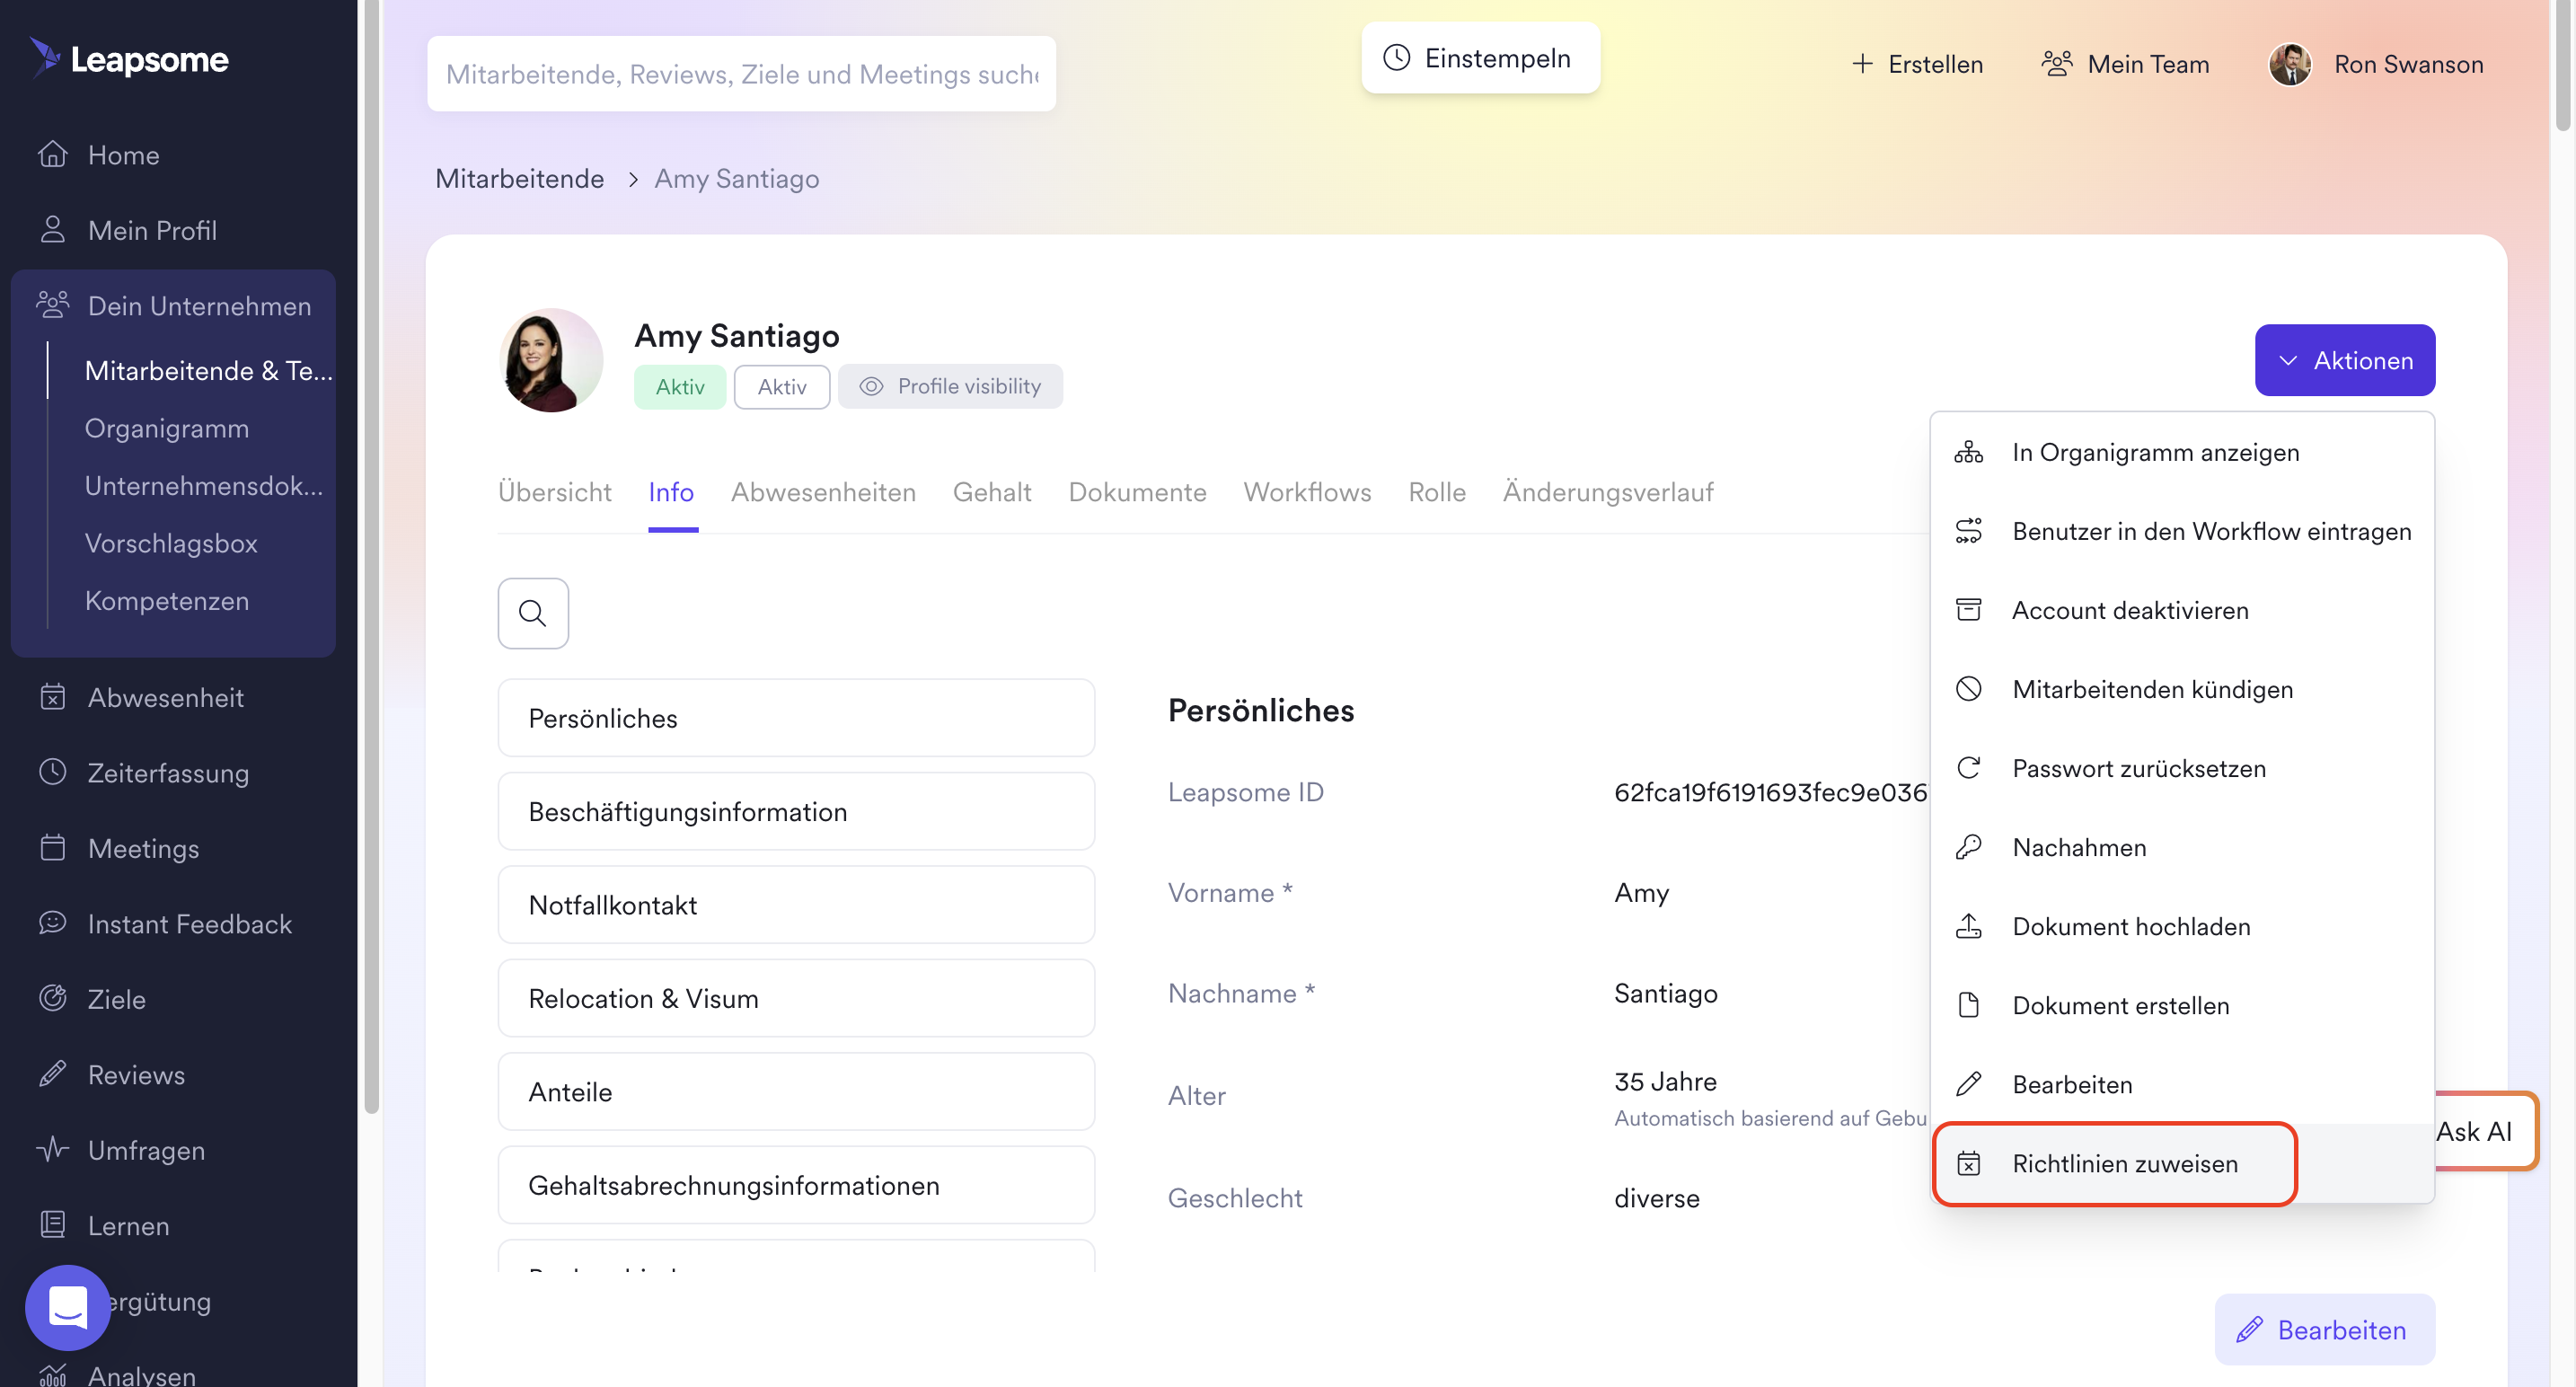Select Dokument erstellen
The height and width of the screenshot is (1387, 2576).
(x=2182, y=1005)
